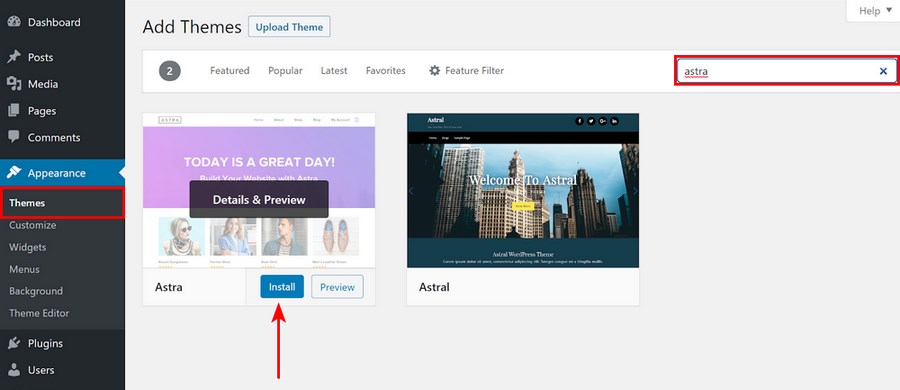This screenshot has height=390, width=900.
Task: Click the cart icon in the Astra preview header
Action: (x=357, y=120)
